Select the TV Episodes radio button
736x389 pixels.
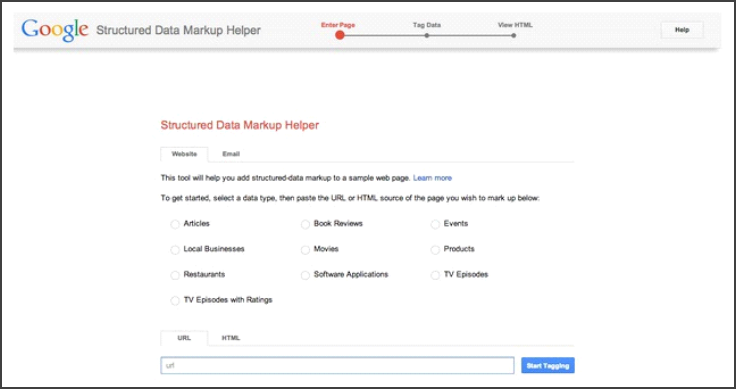[435, 275]
